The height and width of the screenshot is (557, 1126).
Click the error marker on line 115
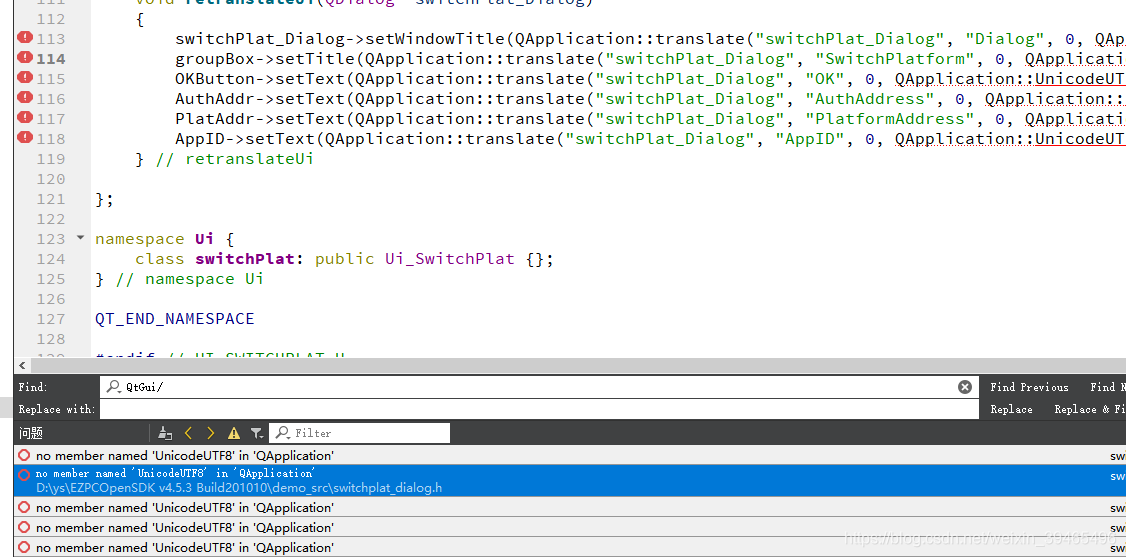(25, 78)
